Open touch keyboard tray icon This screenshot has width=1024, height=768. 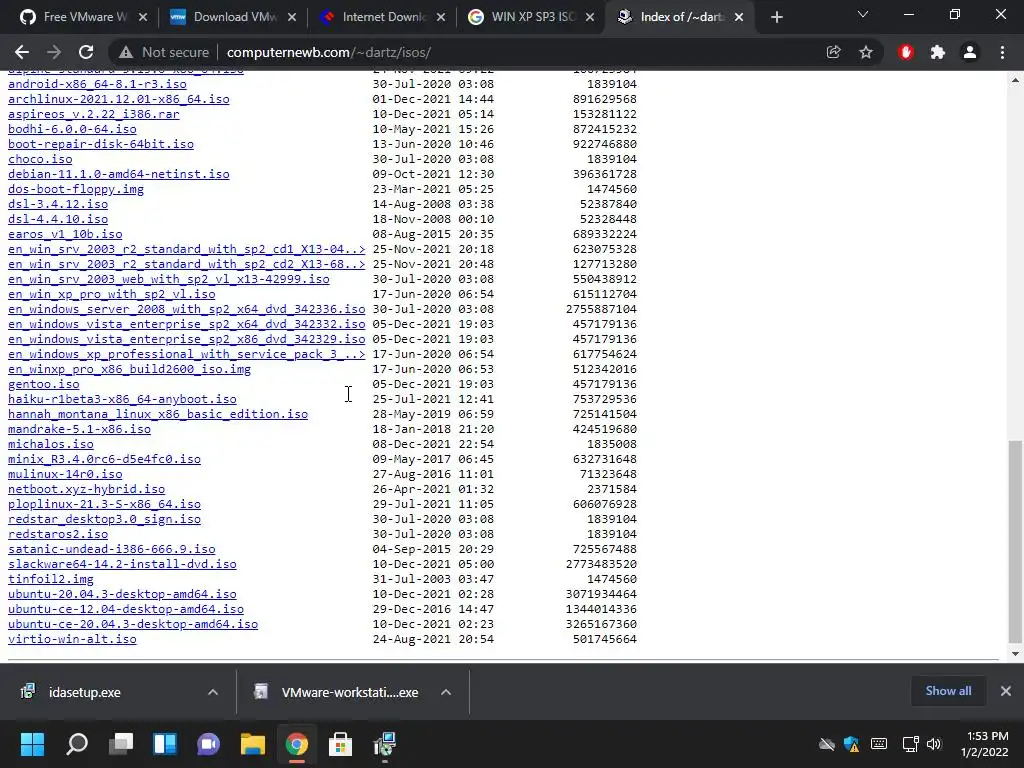pyautogui.click(x=879, y=744)
